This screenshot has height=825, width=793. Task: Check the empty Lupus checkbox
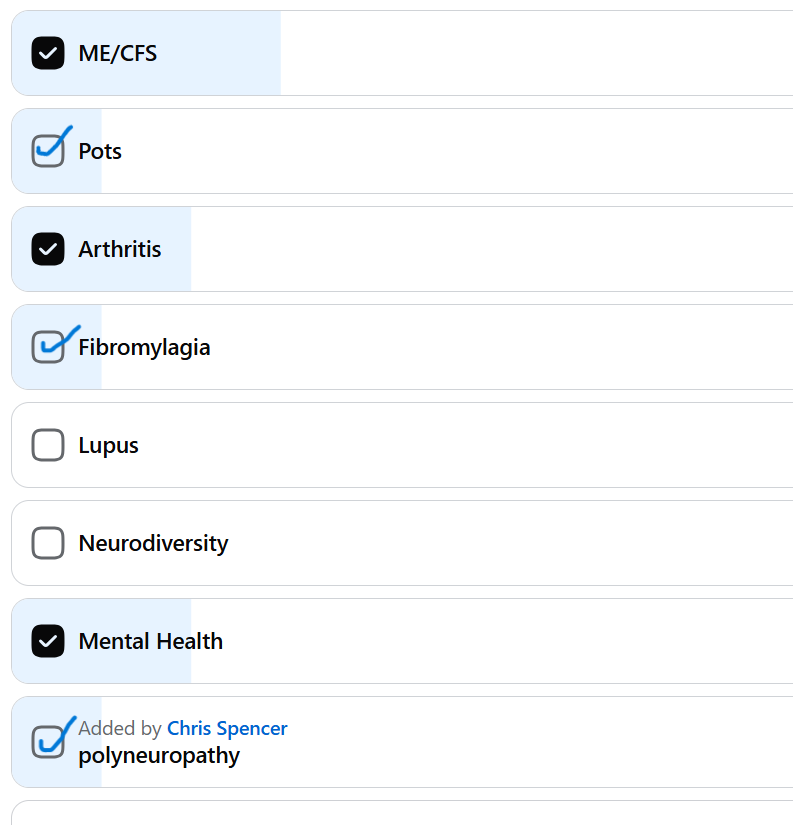pyautogui.click(x=48, y=445)
